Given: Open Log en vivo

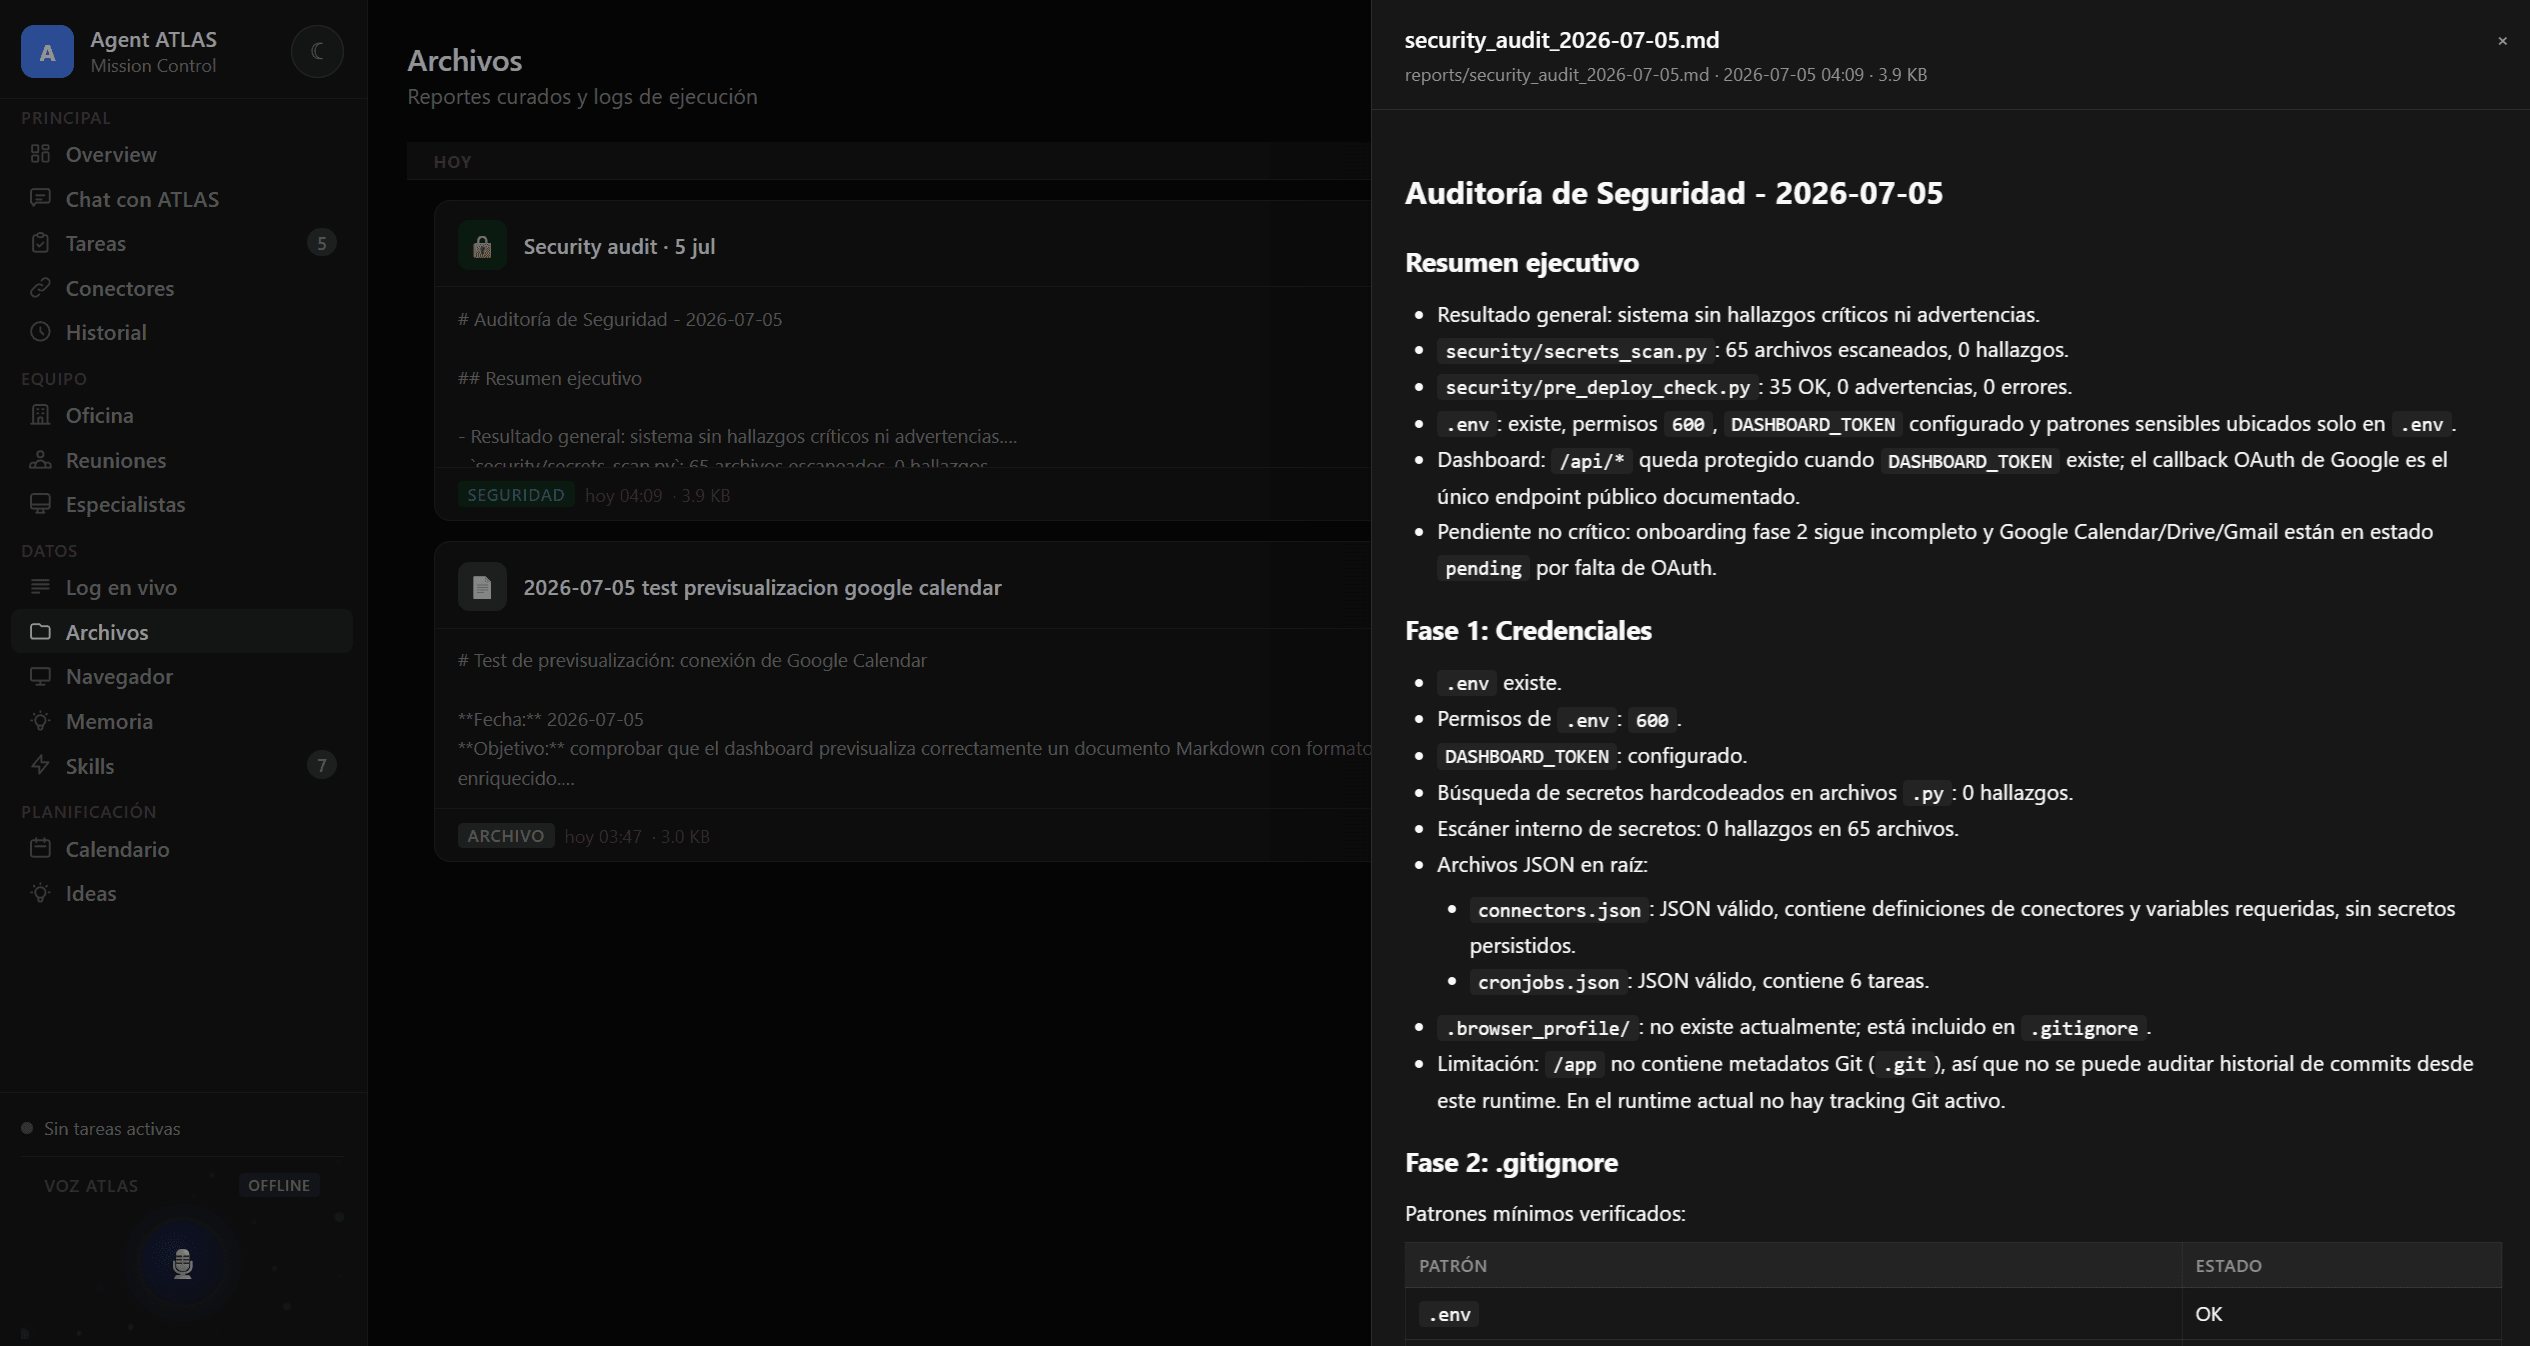Looking at the screenshot, I should click(x=182, y=587).
